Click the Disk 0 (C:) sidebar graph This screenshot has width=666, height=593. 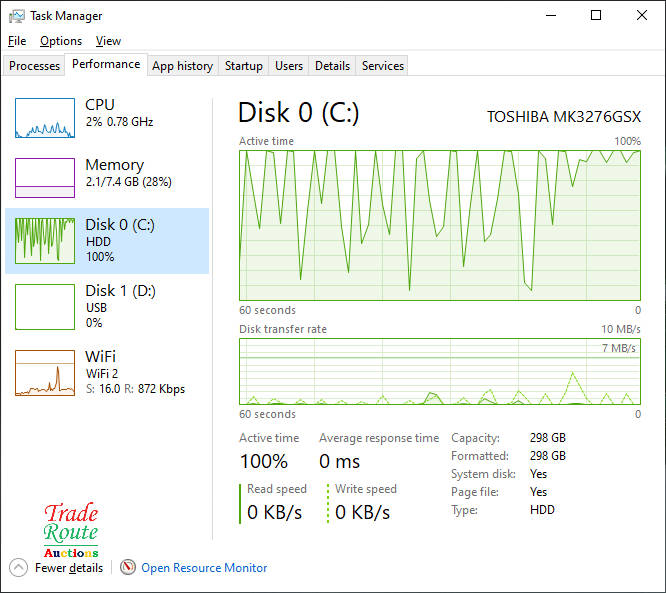click(45, 241)
